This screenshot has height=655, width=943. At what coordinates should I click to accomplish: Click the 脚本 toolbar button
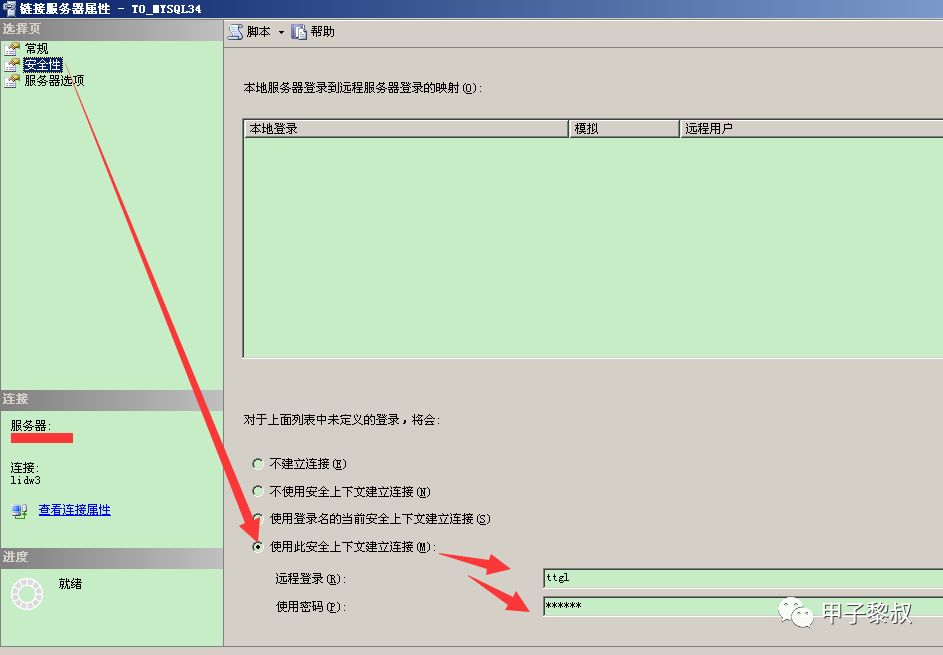259,31
